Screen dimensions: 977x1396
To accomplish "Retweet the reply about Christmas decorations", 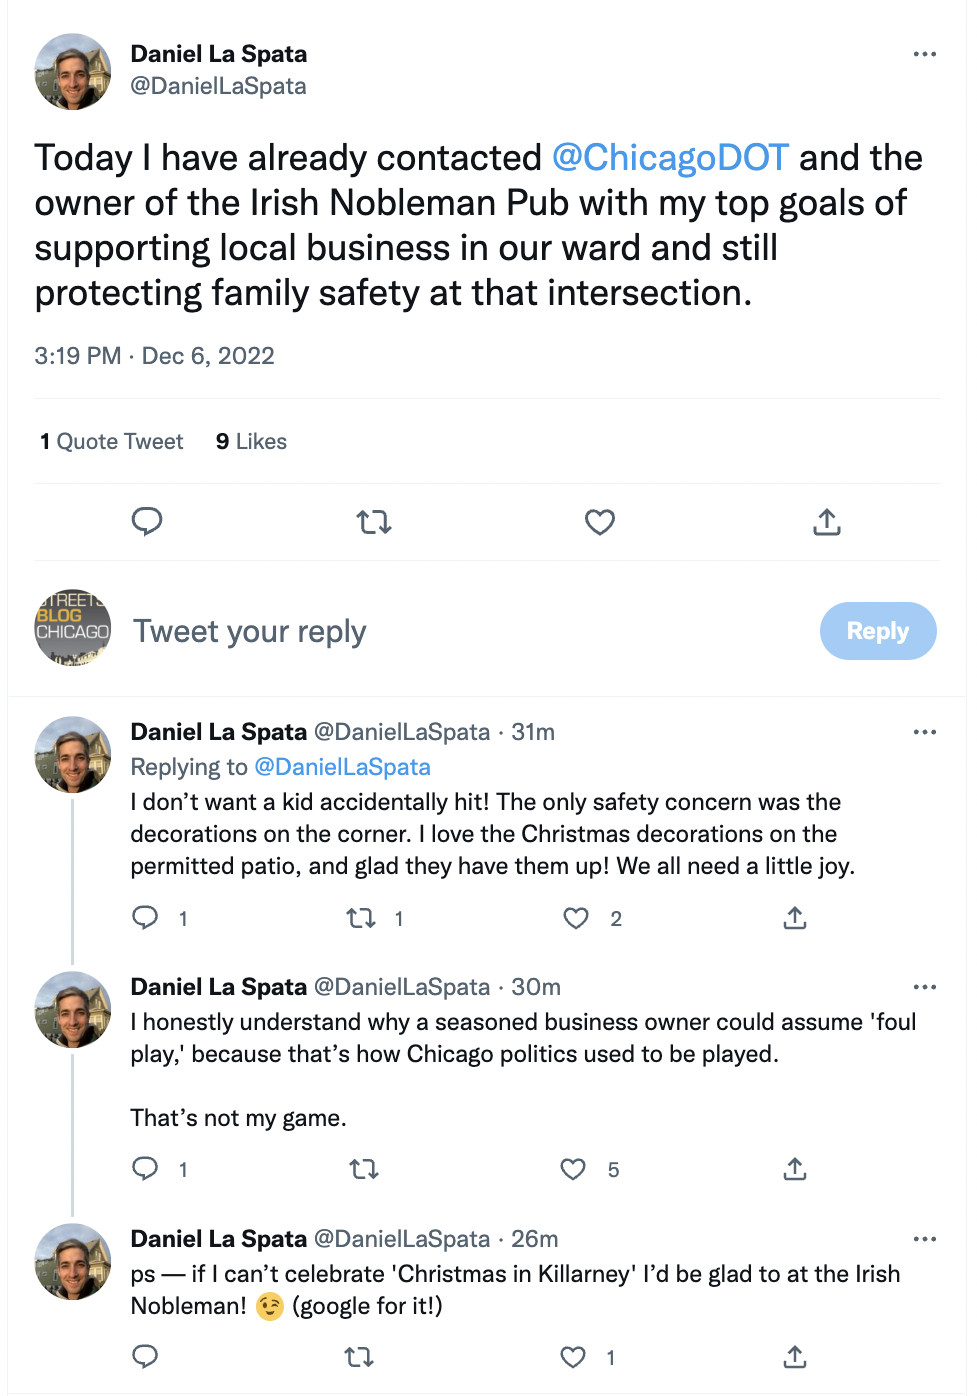I will [x=361, y=918].
